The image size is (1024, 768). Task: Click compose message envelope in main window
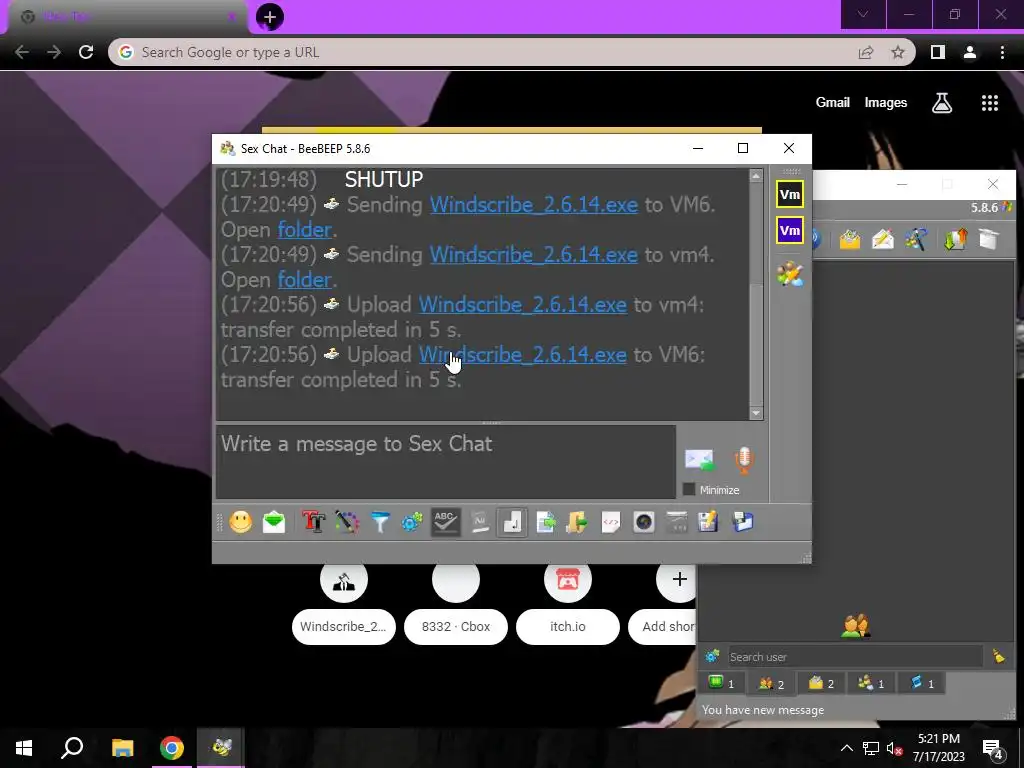click(x=882, y=240)
